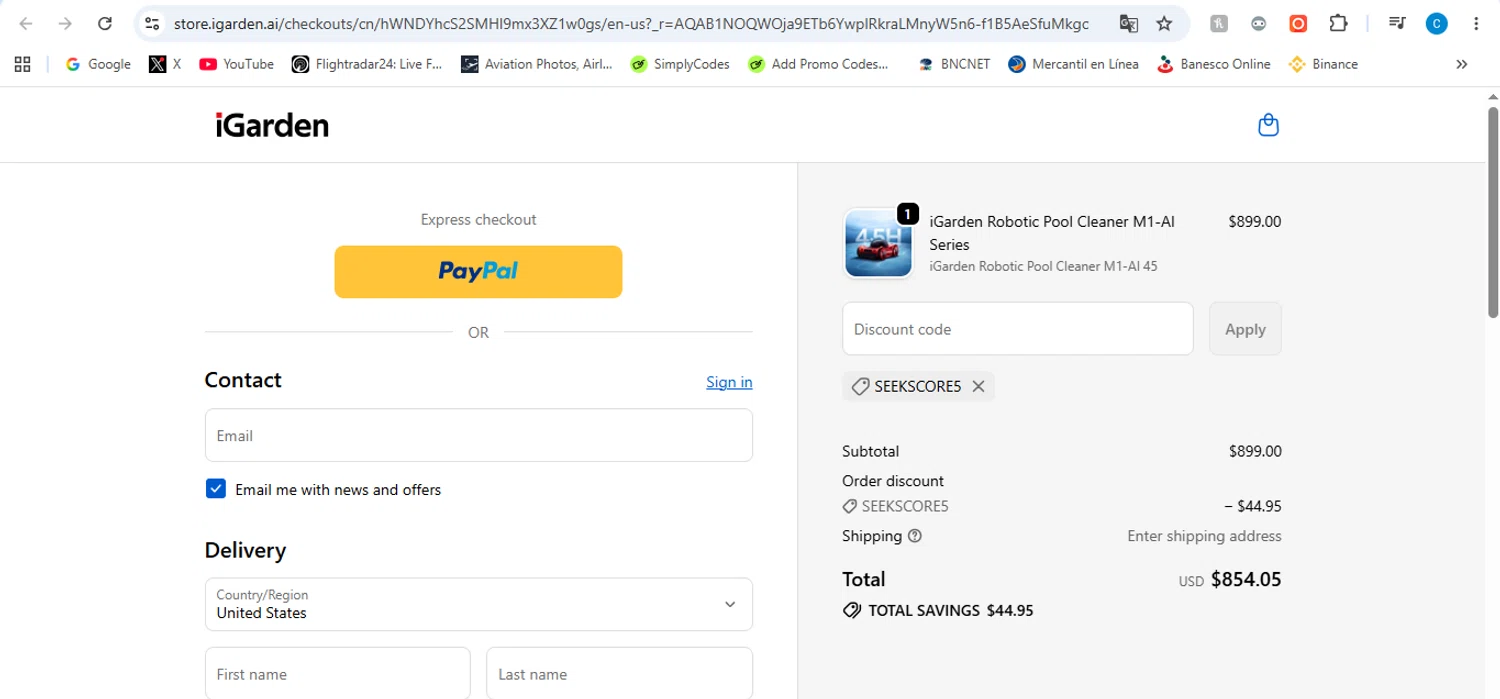
Task: Pay with the PayPal express button
Action: pos(478,271)
